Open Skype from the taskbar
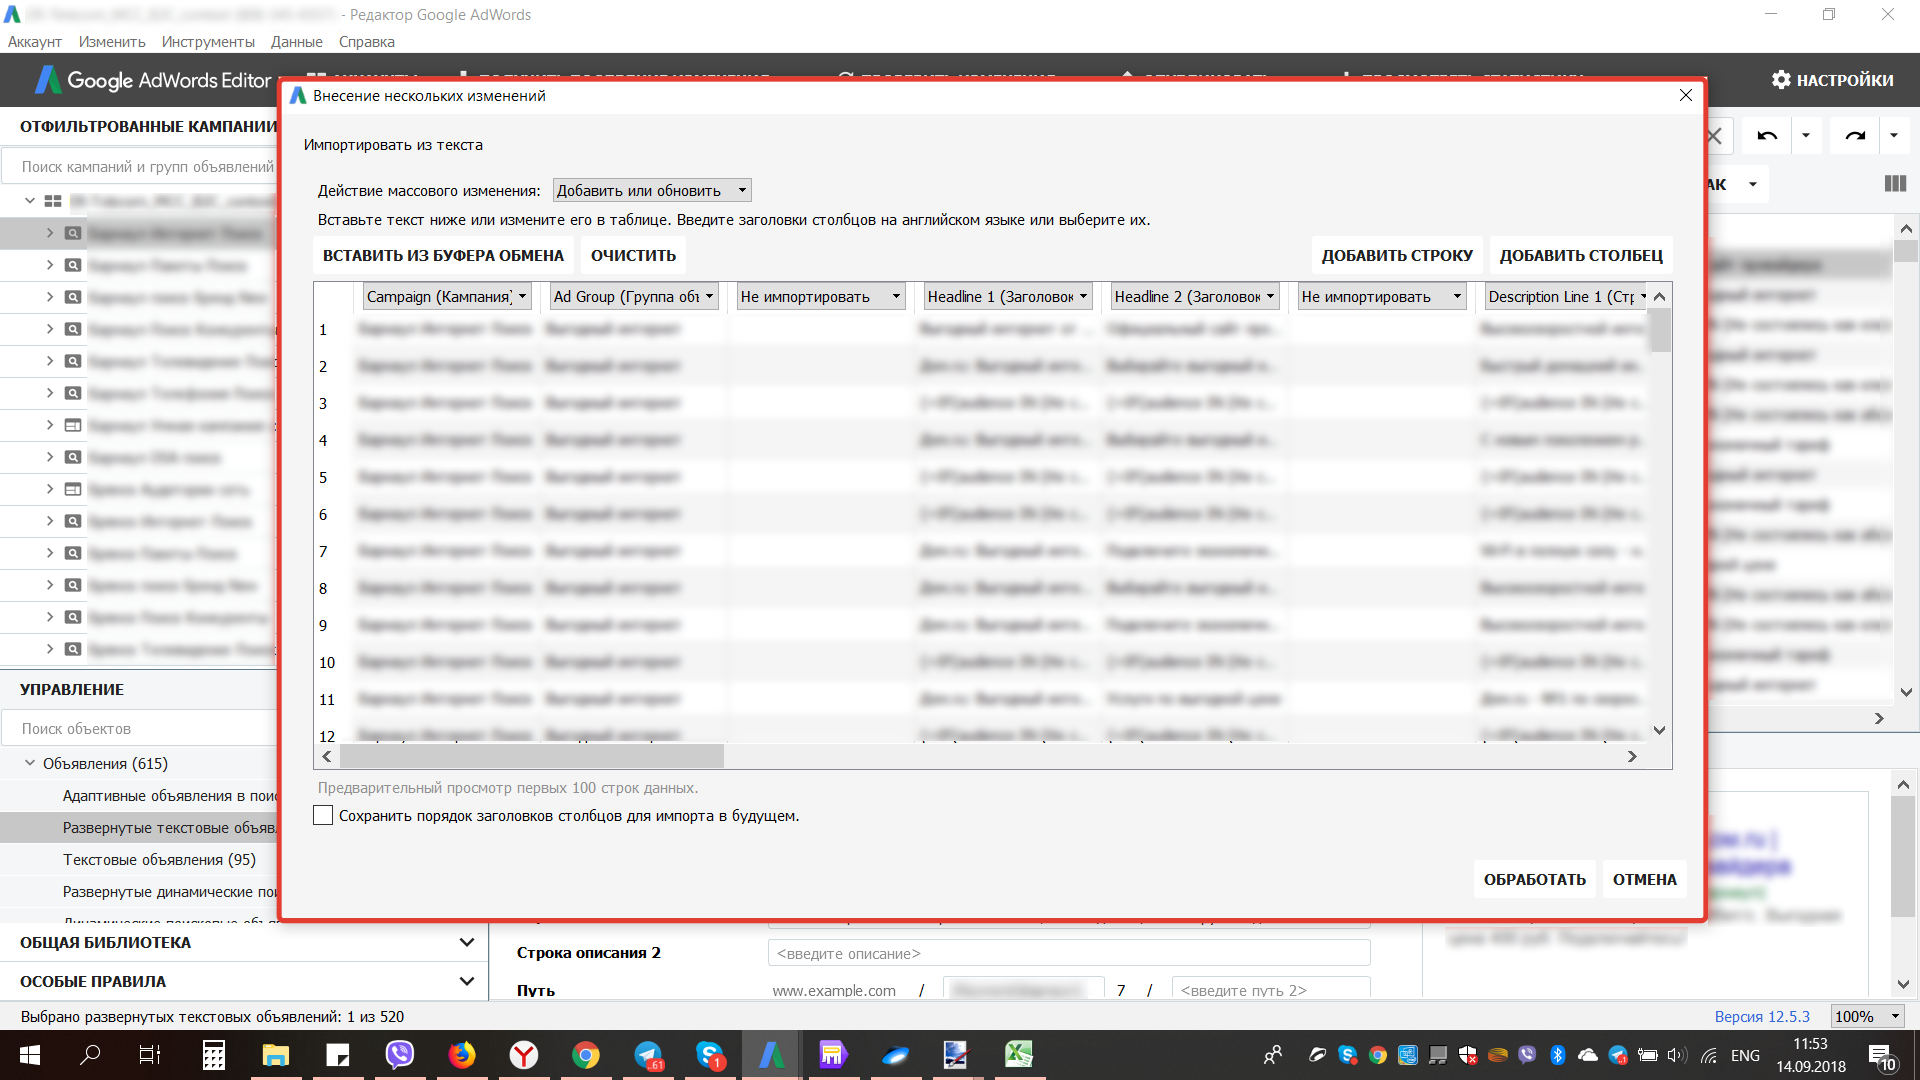Image resolution: width=1920 pixels, height=1080 pixels. click(710, 1055)
